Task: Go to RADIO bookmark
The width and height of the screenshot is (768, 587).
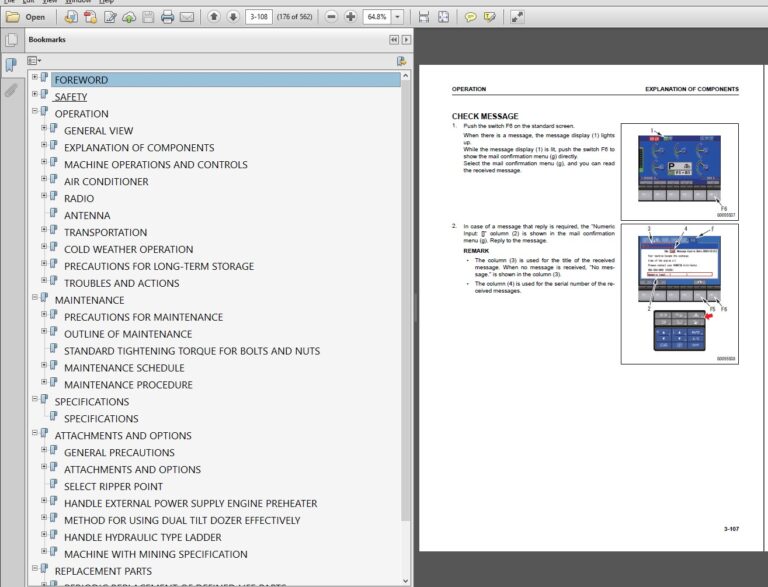Action: (x=79, y=198)
